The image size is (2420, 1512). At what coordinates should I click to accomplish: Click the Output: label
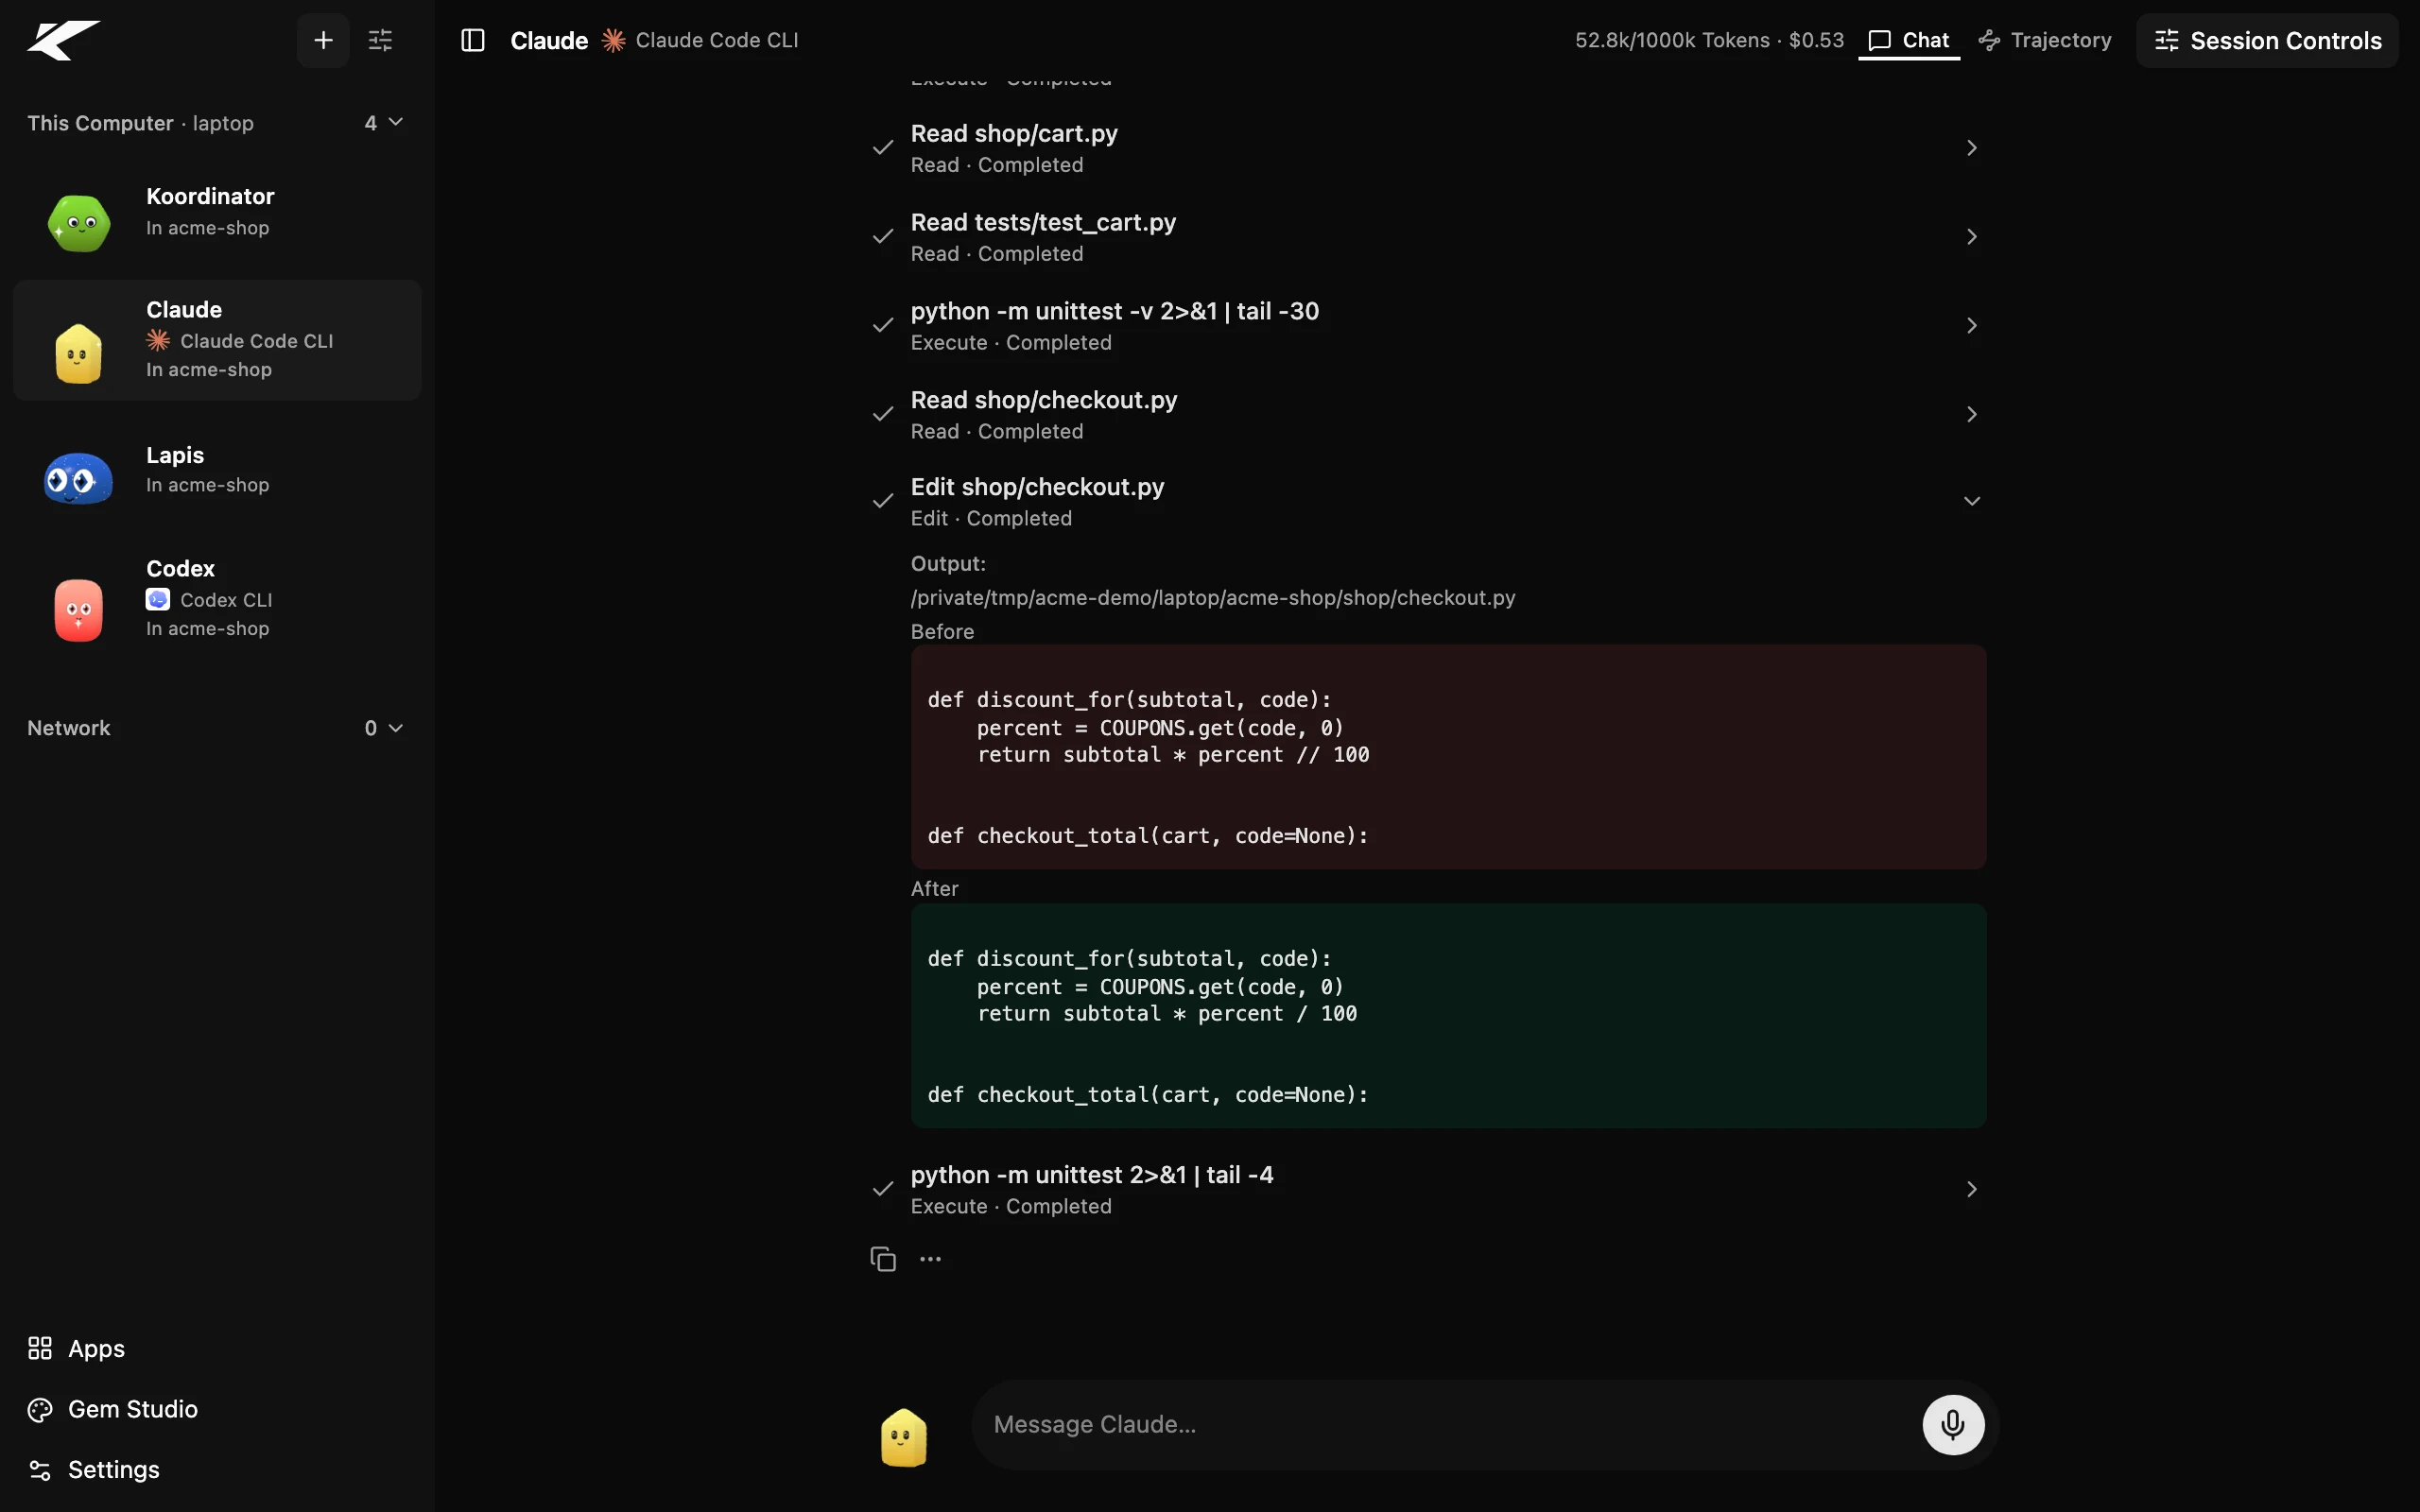tap(948, 564)
